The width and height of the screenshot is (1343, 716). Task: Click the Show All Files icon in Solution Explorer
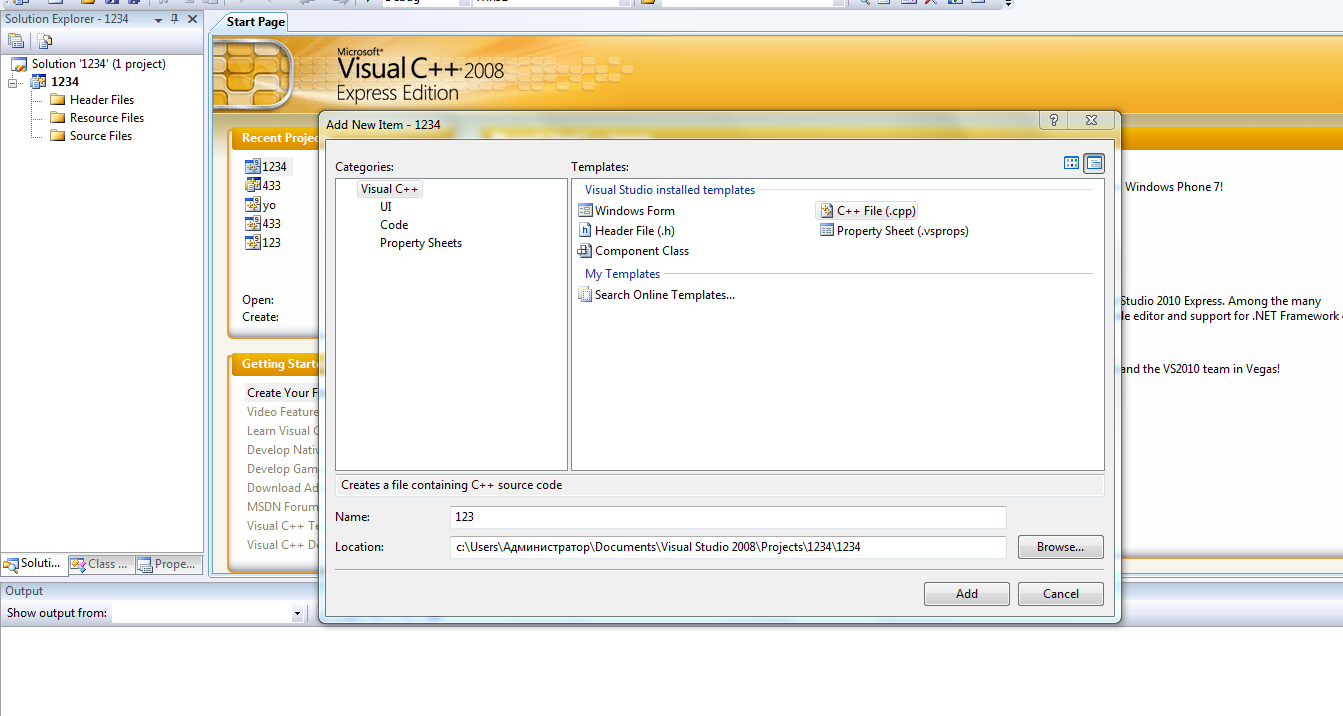(44, 41)
